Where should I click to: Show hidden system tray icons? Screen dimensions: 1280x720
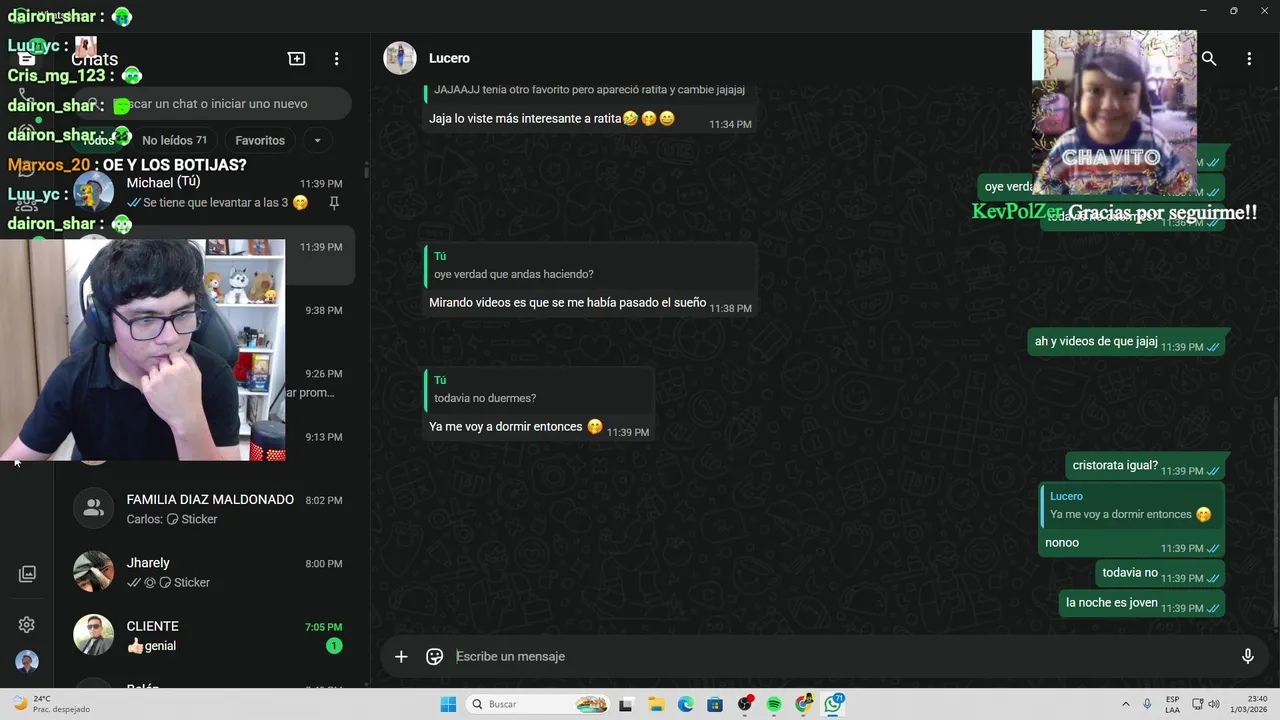[x=1126, y=704]
